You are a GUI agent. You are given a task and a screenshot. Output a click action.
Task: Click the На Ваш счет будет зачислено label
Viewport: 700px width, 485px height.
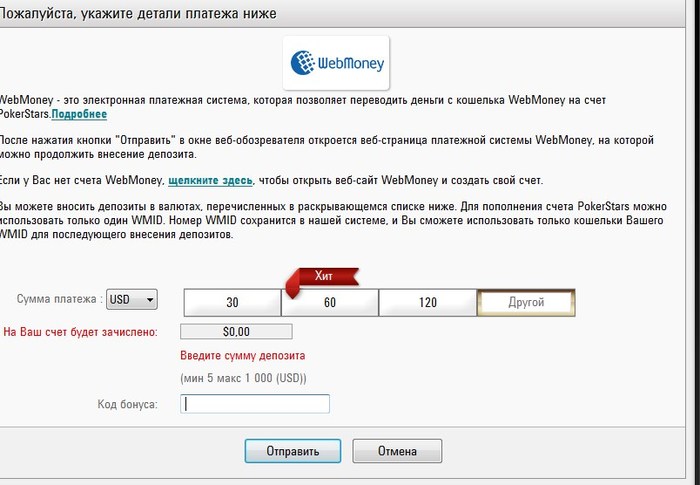point(80,332)
